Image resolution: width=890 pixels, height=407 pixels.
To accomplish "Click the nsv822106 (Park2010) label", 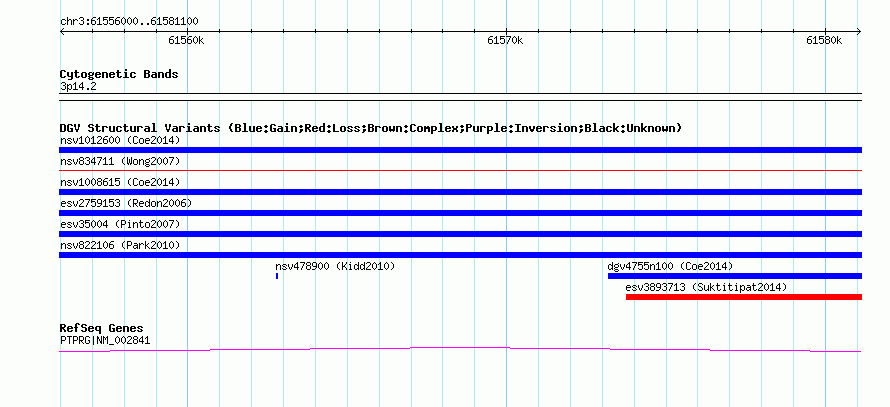I will (120, 245).
